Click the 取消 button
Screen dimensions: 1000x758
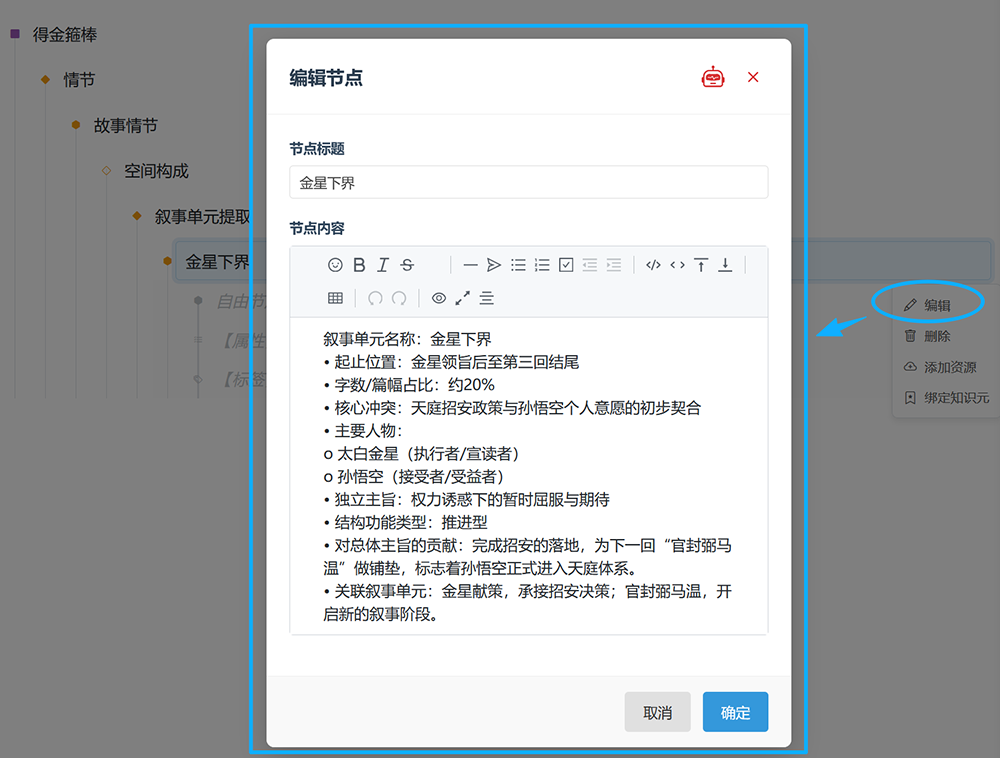pos(658,712)
